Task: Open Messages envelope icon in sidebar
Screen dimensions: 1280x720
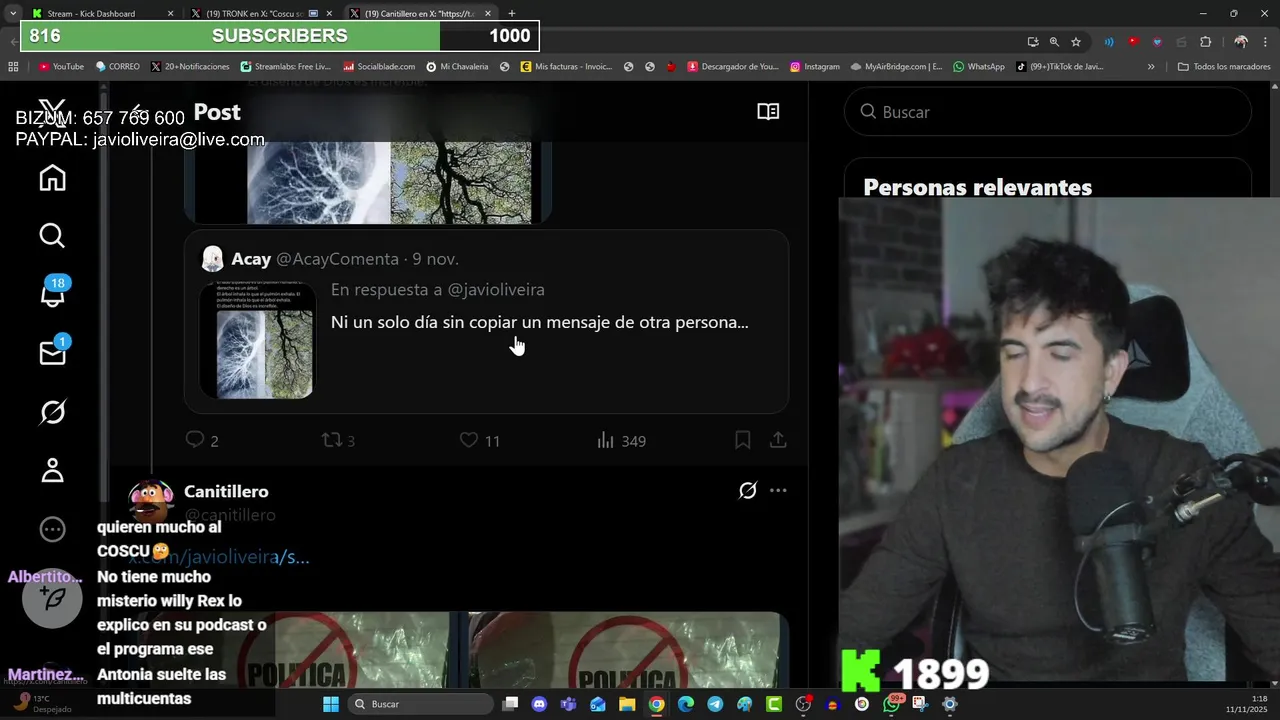Action: pyautogui.click(x=52, y=352)
